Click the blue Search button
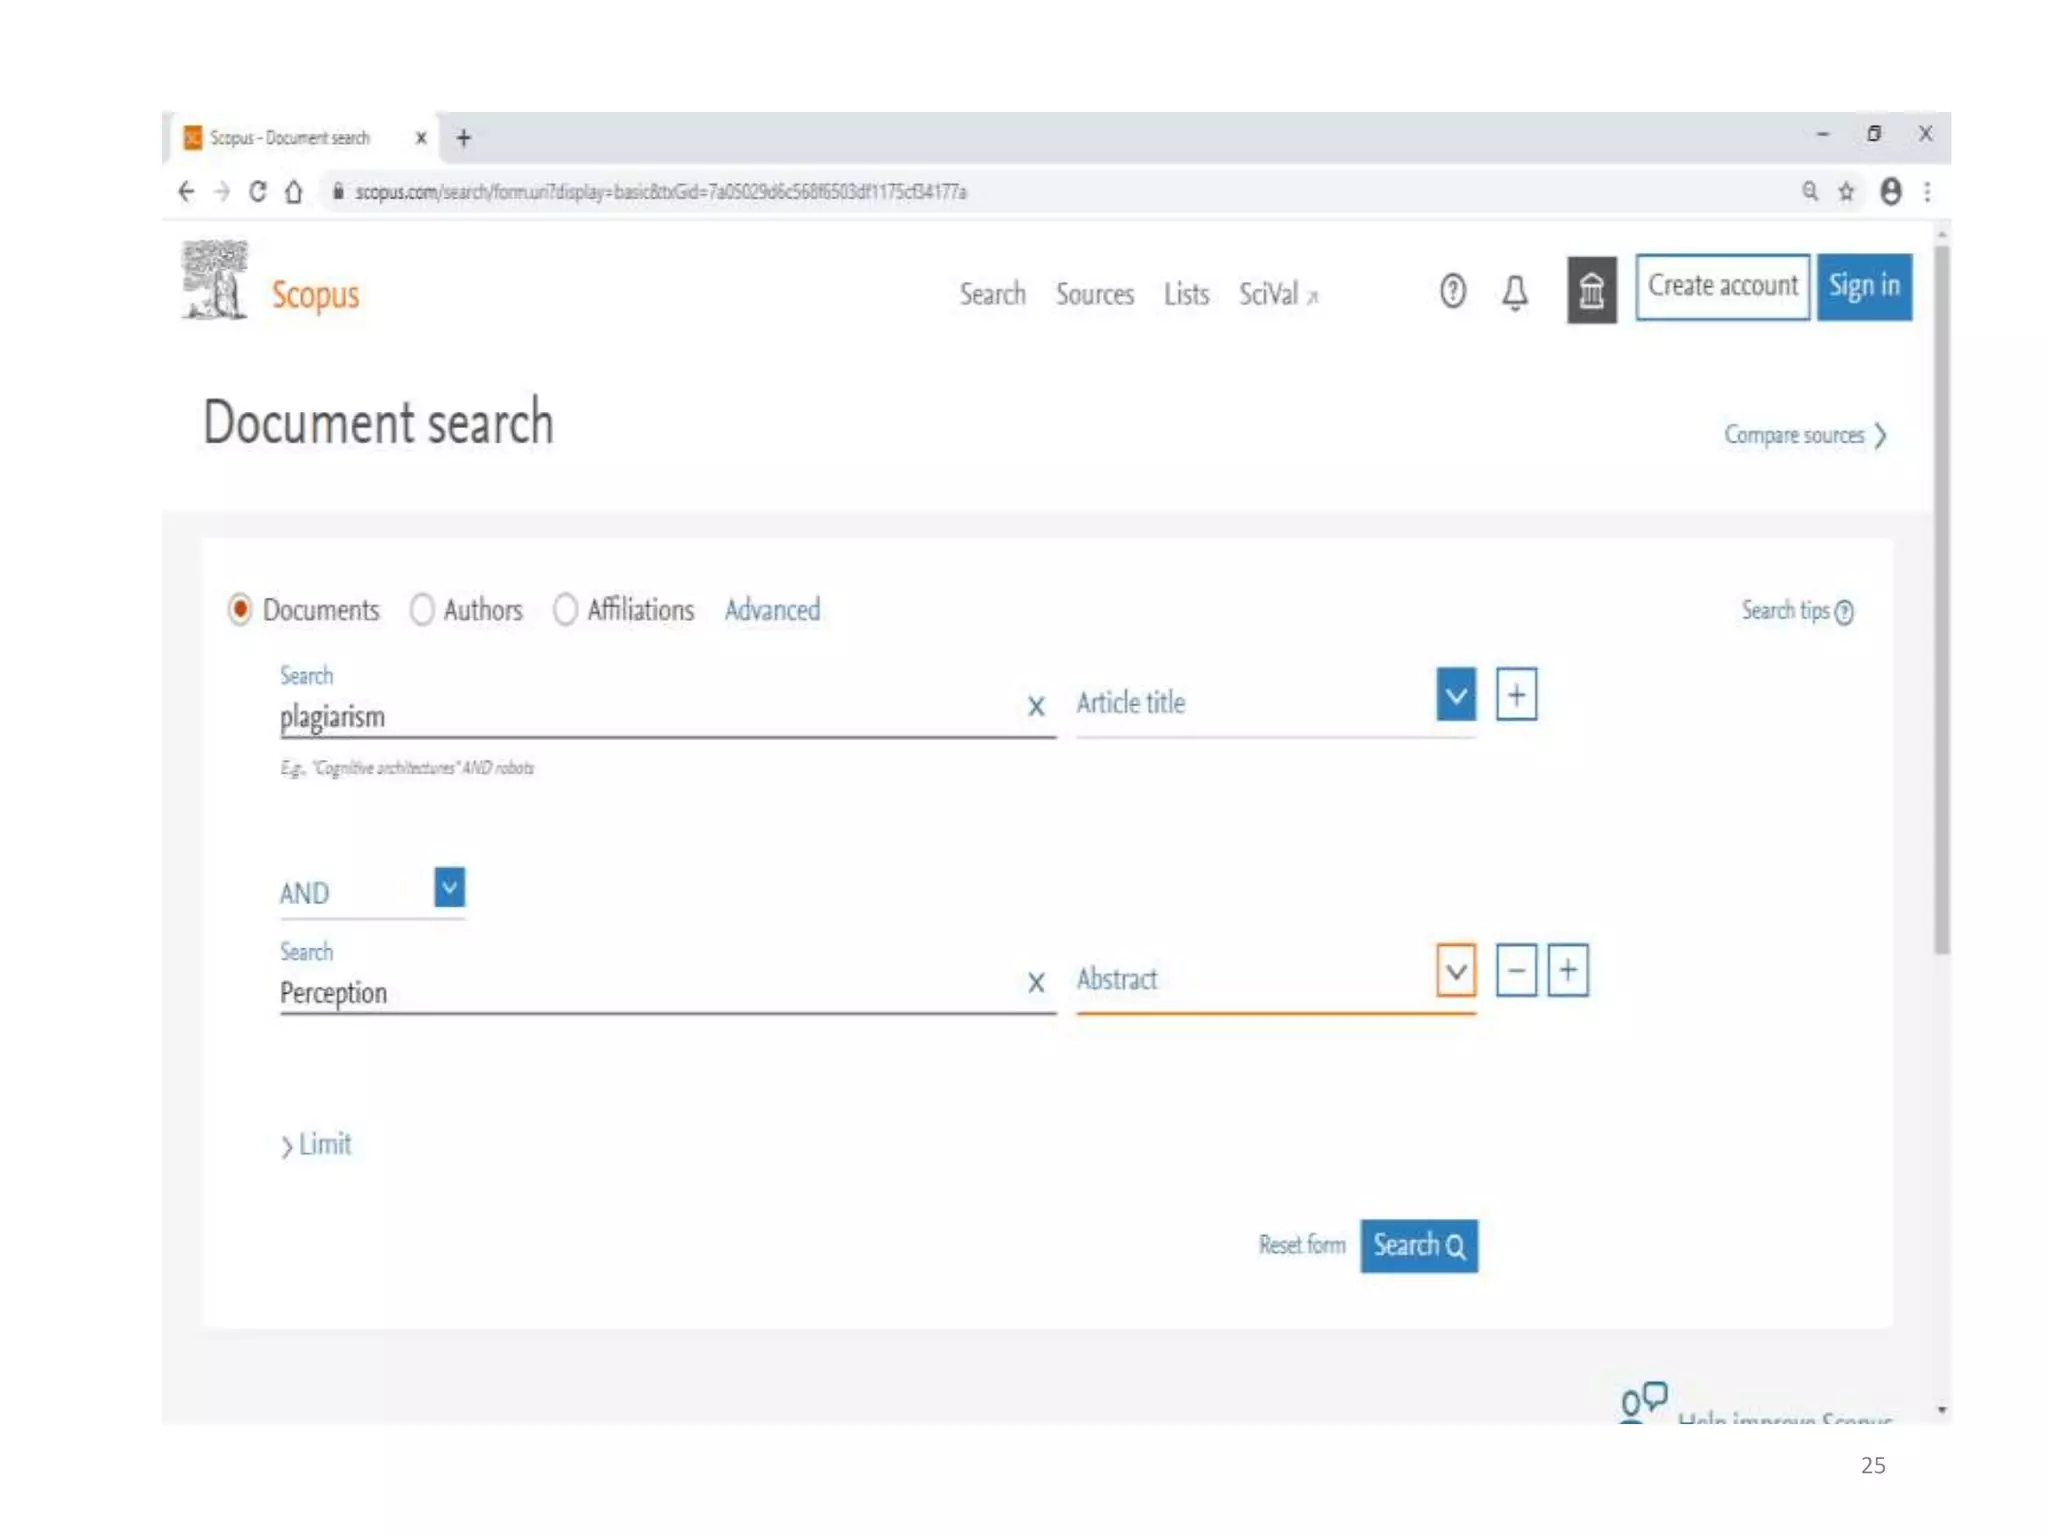The width and height of the screenshot is (2048, 1536). point(1418,1245)
